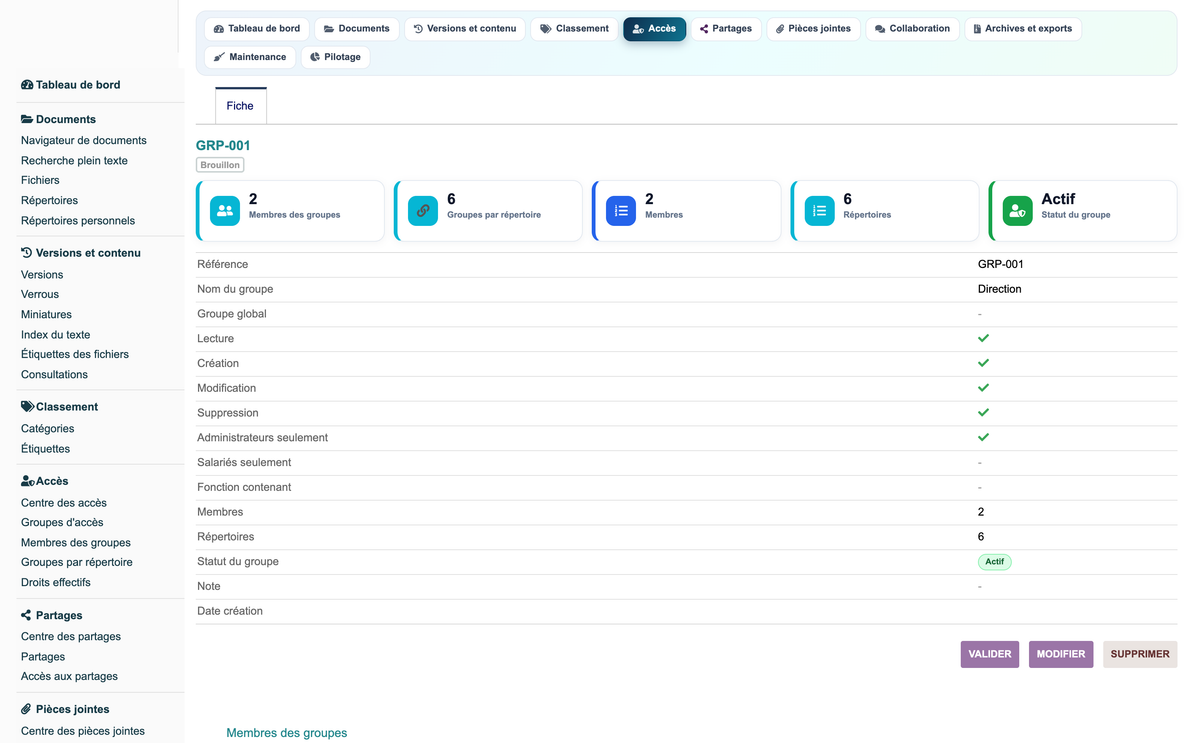Click the Membres des groupes card icon
The width and height of the screenshot is (1200, 743).
pyautogui.click(x=225, y=211)
